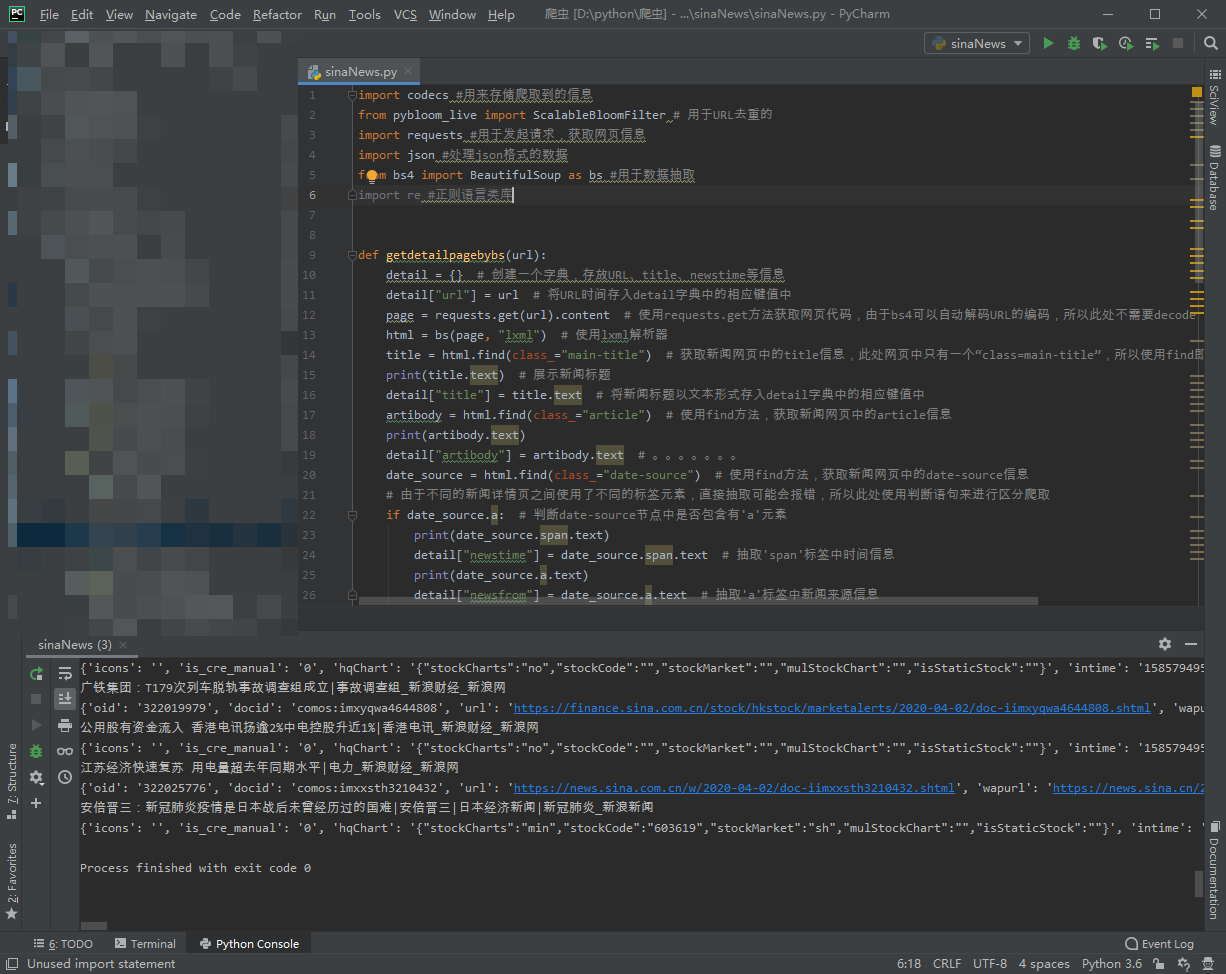1226x974 pixels.
Task: Click the glasses icon in Run panel
Action: 65,751
